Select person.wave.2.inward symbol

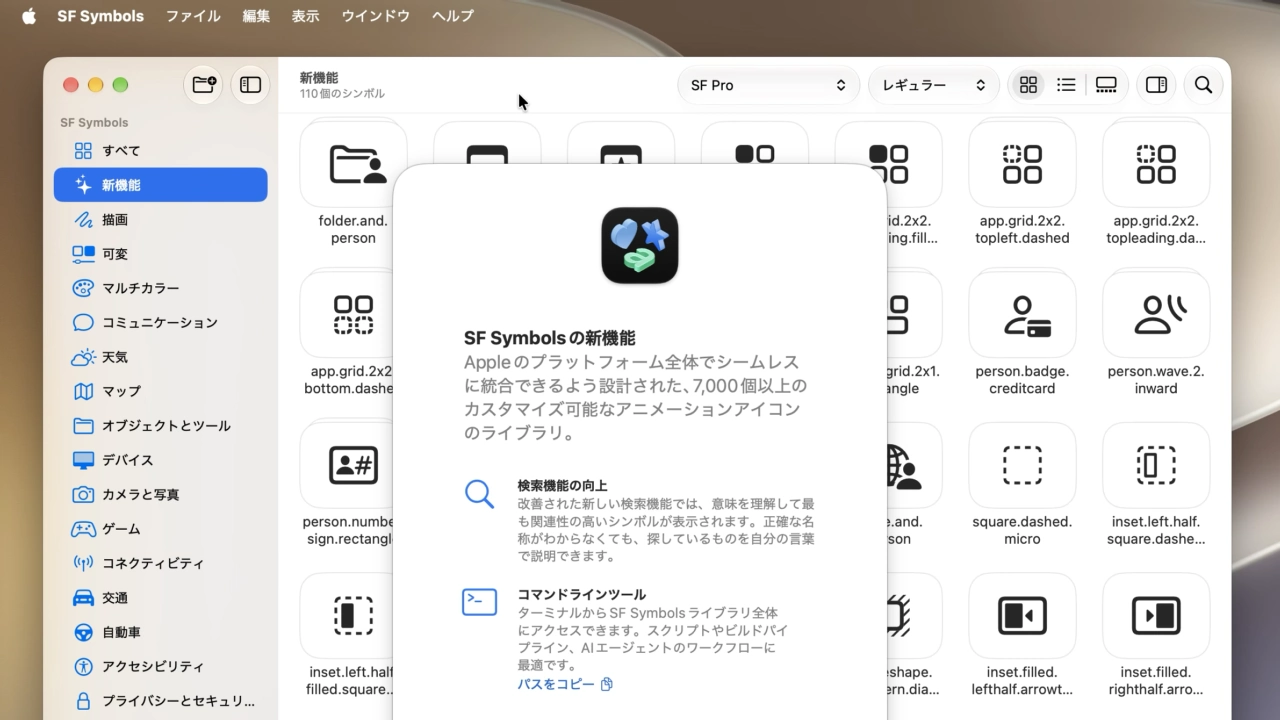(x=1156, y=314)
